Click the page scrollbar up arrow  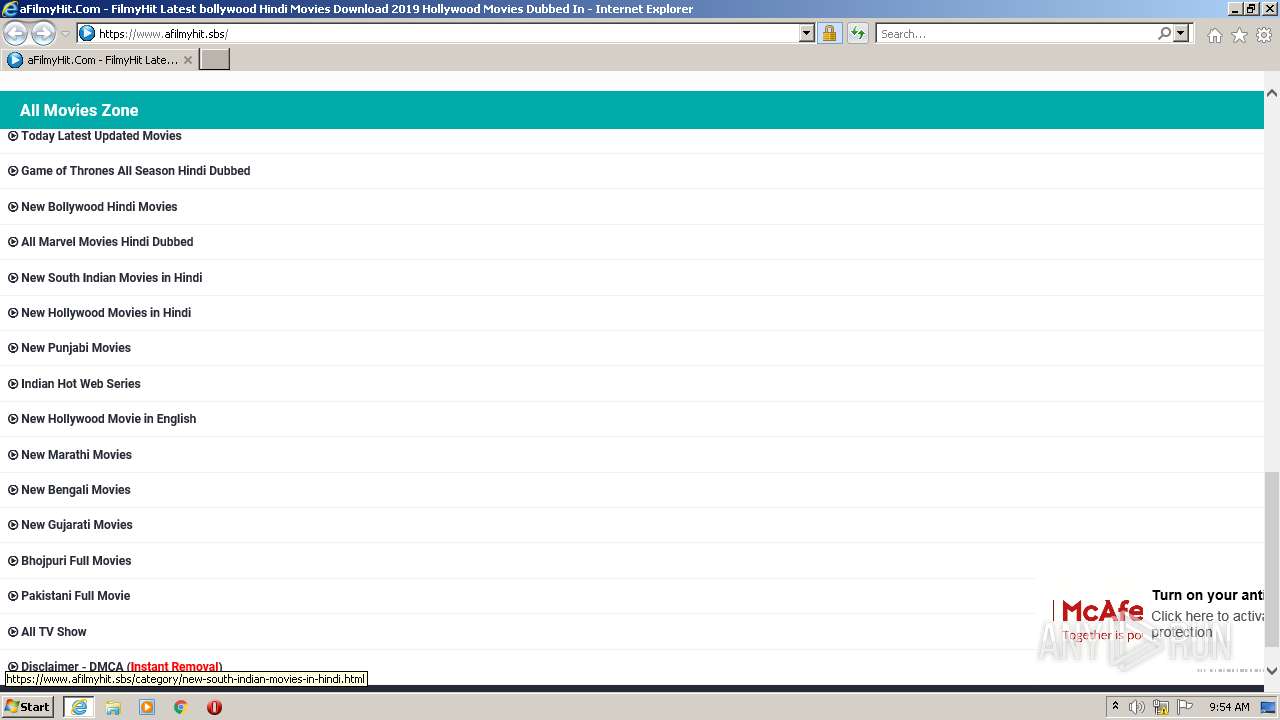click(x=1272, y=93)
